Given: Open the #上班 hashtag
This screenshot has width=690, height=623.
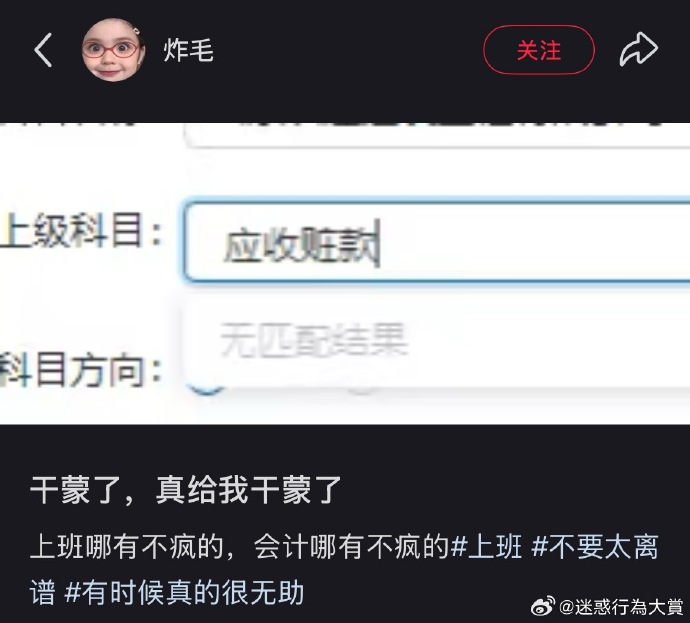Looking at the screenshot, I should pyautogui.click(x=487, y=547).
